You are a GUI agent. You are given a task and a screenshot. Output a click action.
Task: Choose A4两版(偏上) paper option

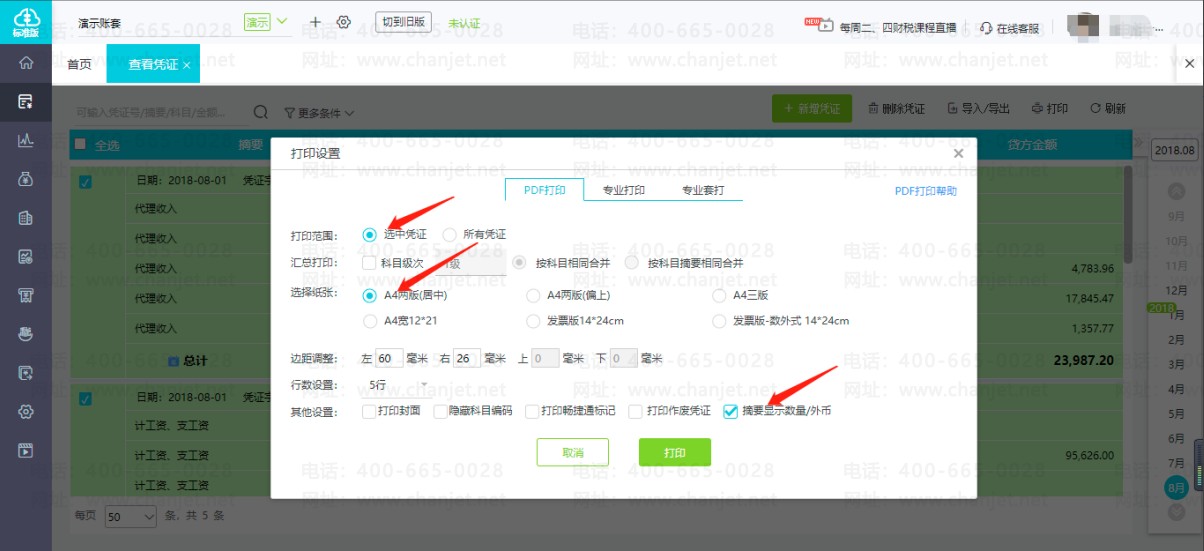coord(533,296)
